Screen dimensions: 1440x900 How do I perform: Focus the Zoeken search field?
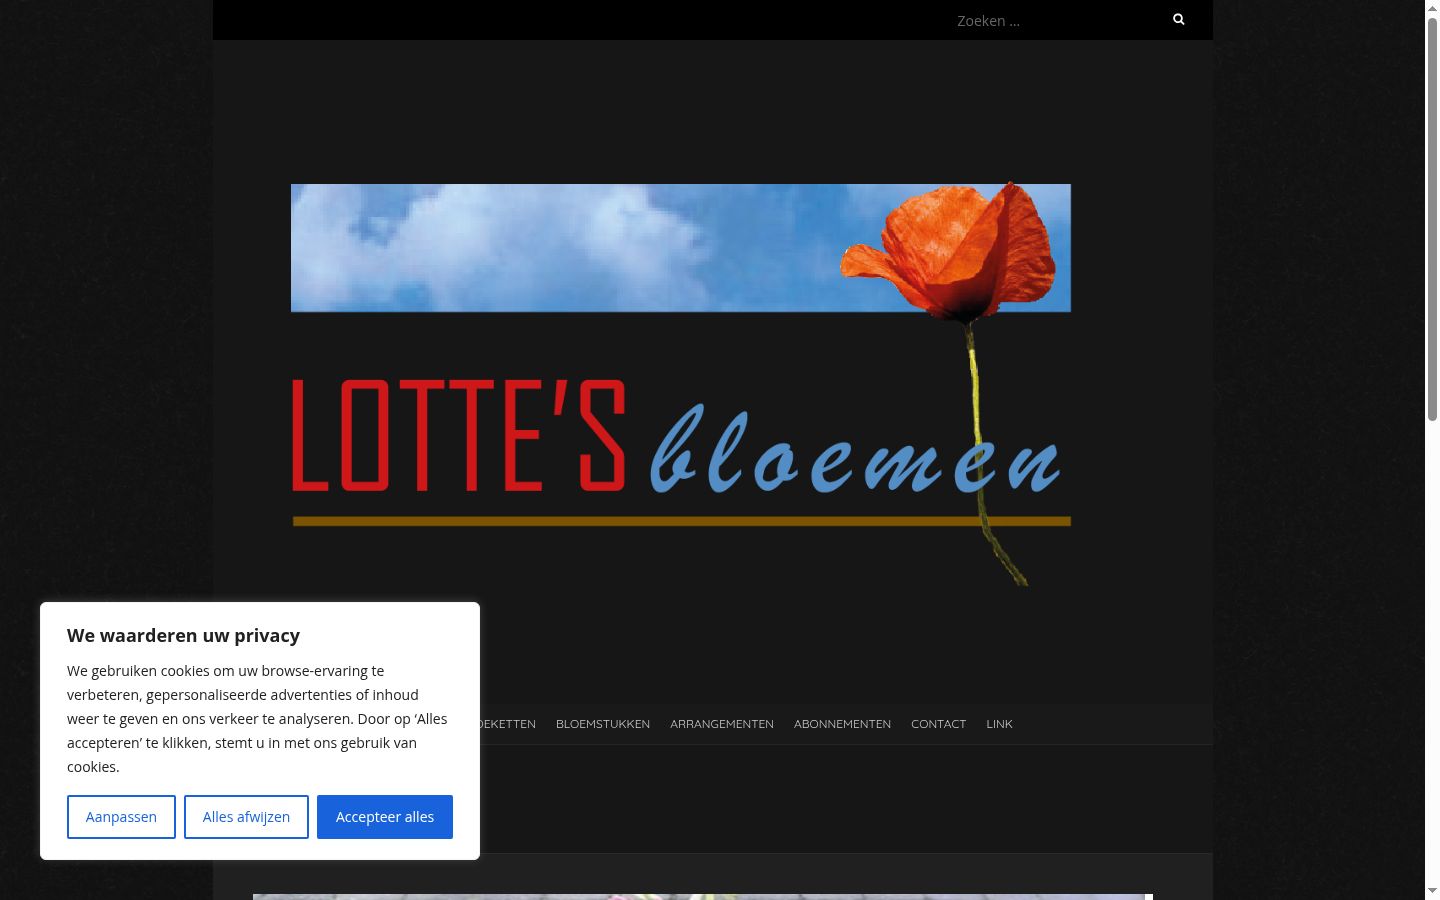point(1053,20)
